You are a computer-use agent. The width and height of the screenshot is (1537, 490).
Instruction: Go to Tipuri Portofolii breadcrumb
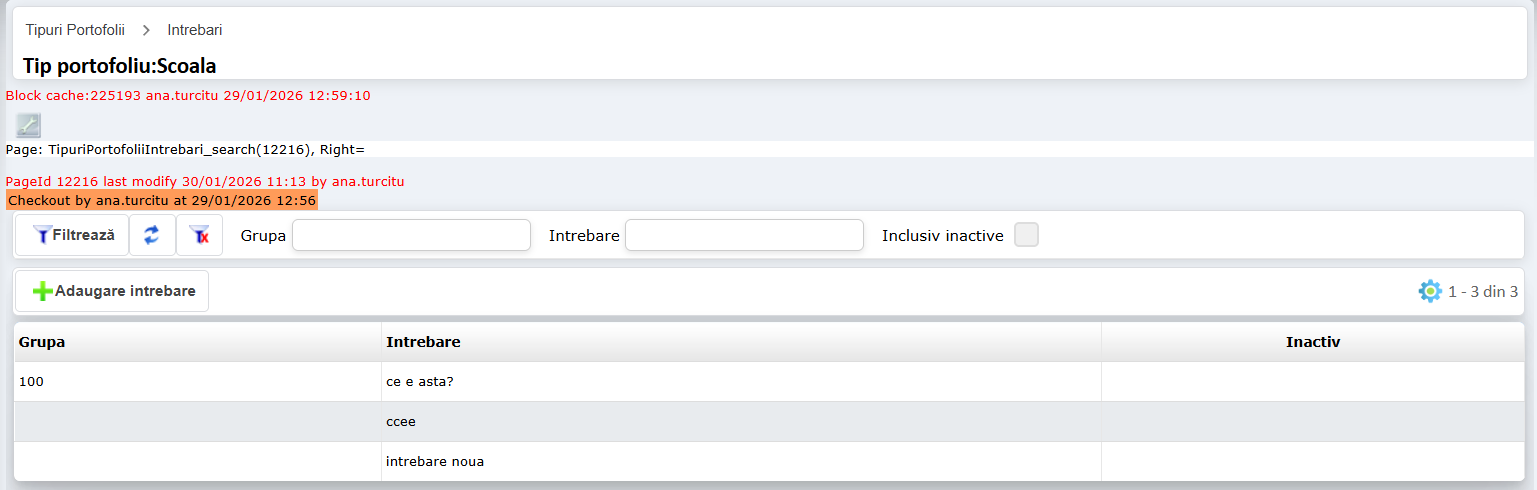(75, 30)
